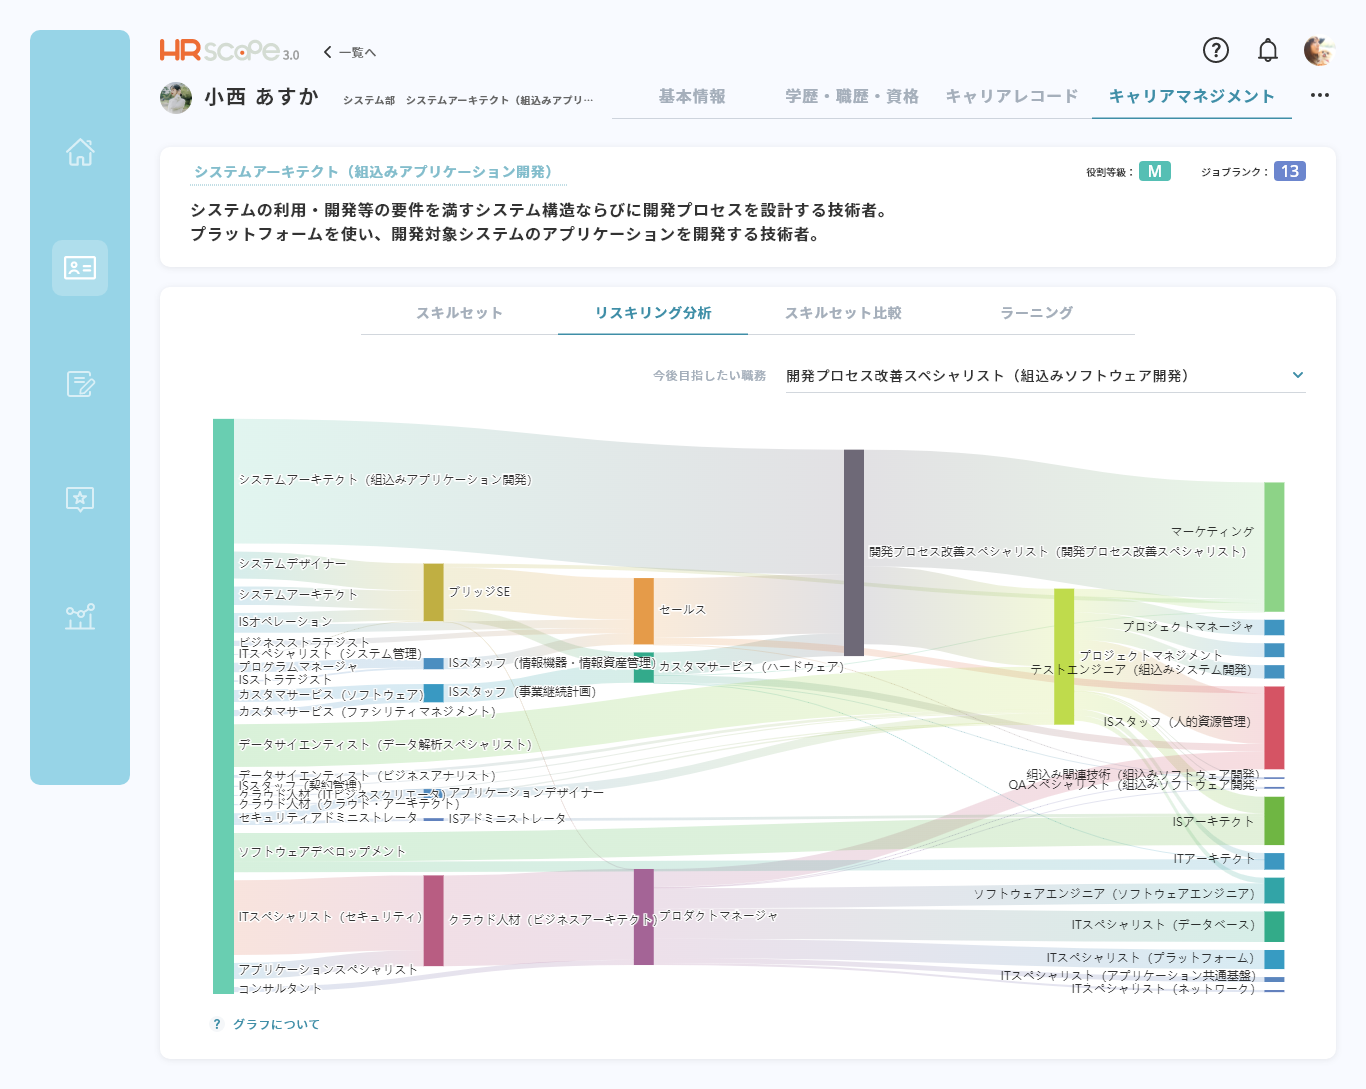Click ISスタッフ（事業継続計画） label
Image resolution: width=1366 pixels, height=1089 pixels.
coord(522,692)
